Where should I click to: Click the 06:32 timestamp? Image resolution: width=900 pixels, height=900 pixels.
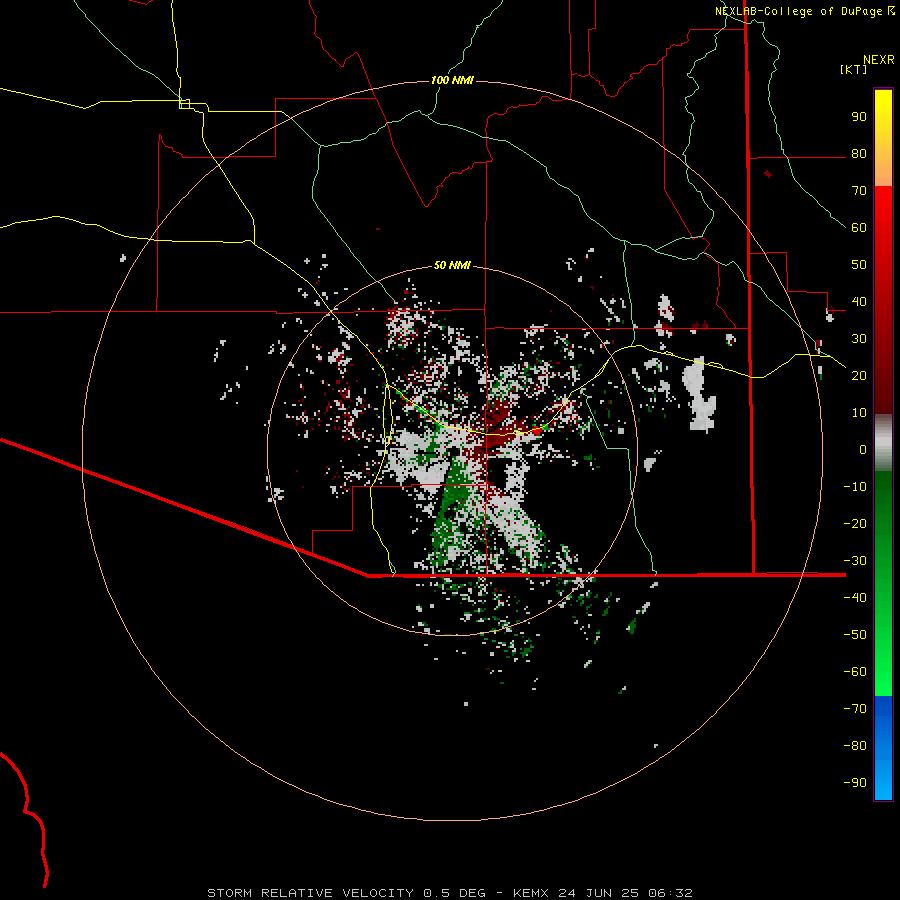click(670, 893)
